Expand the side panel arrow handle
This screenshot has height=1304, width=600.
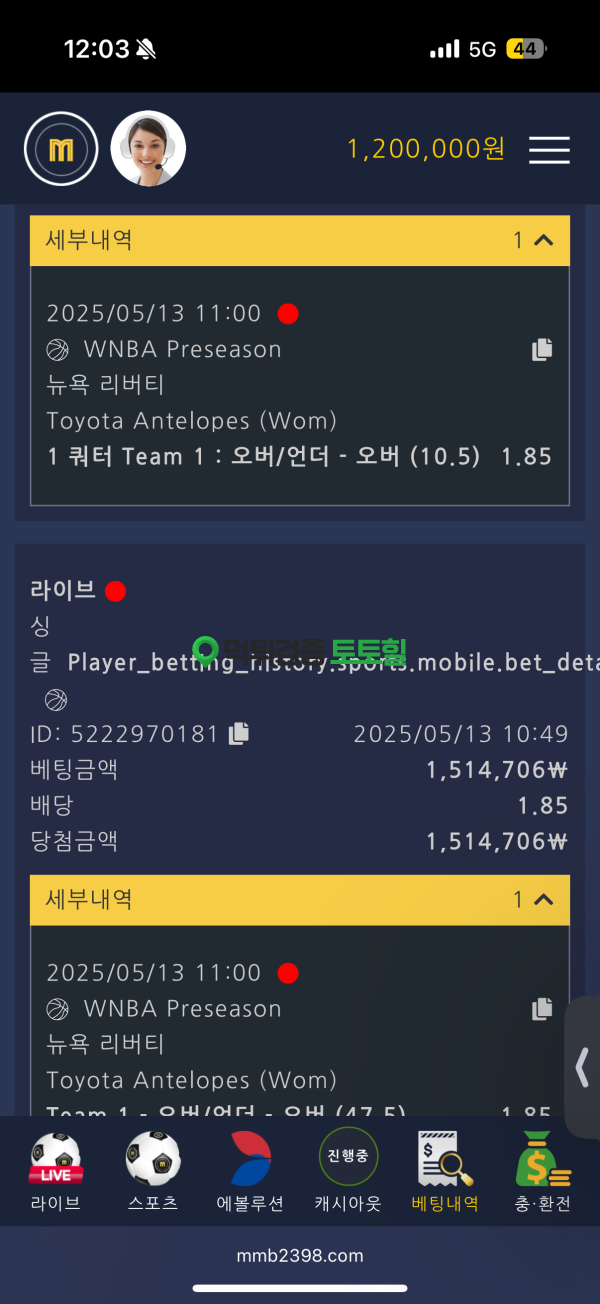pos(583,1068)
